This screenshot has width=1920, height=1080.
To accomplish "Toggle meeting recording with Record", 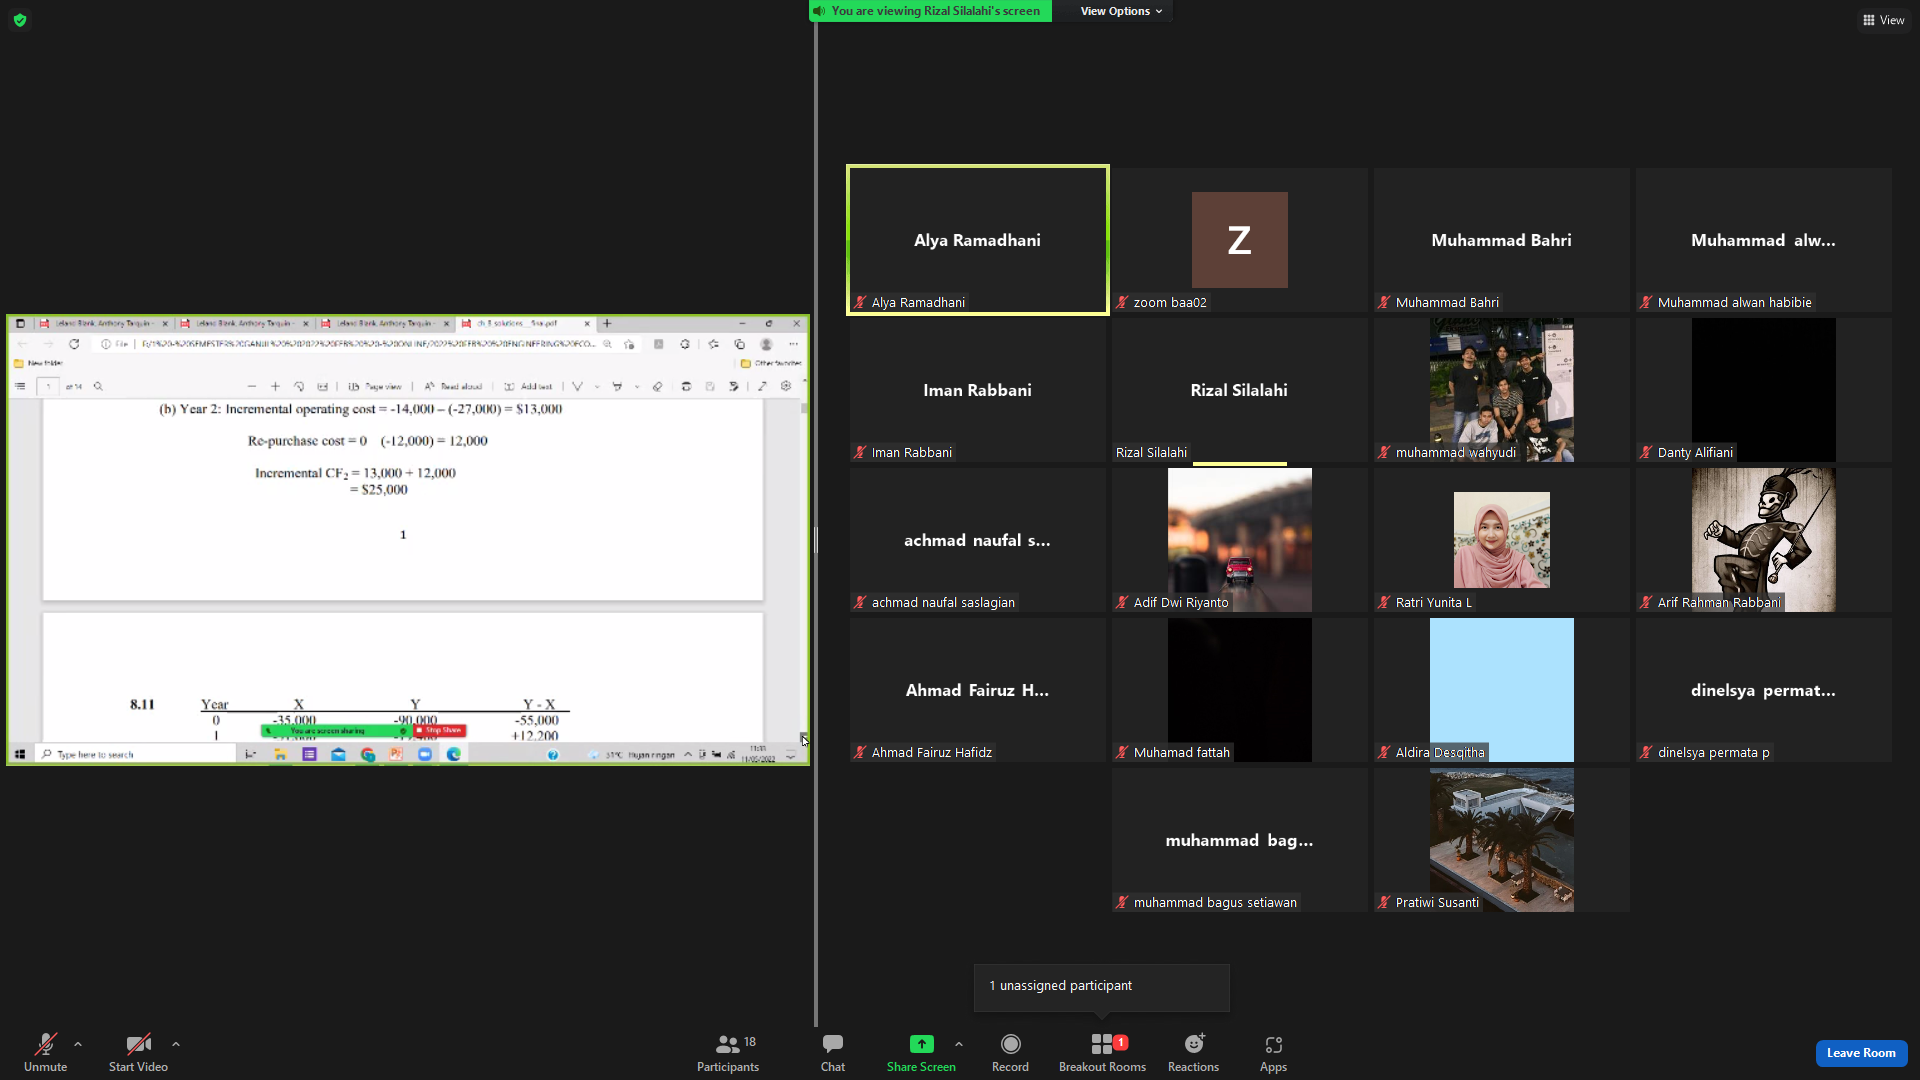I will (x=1010, y=1053).
